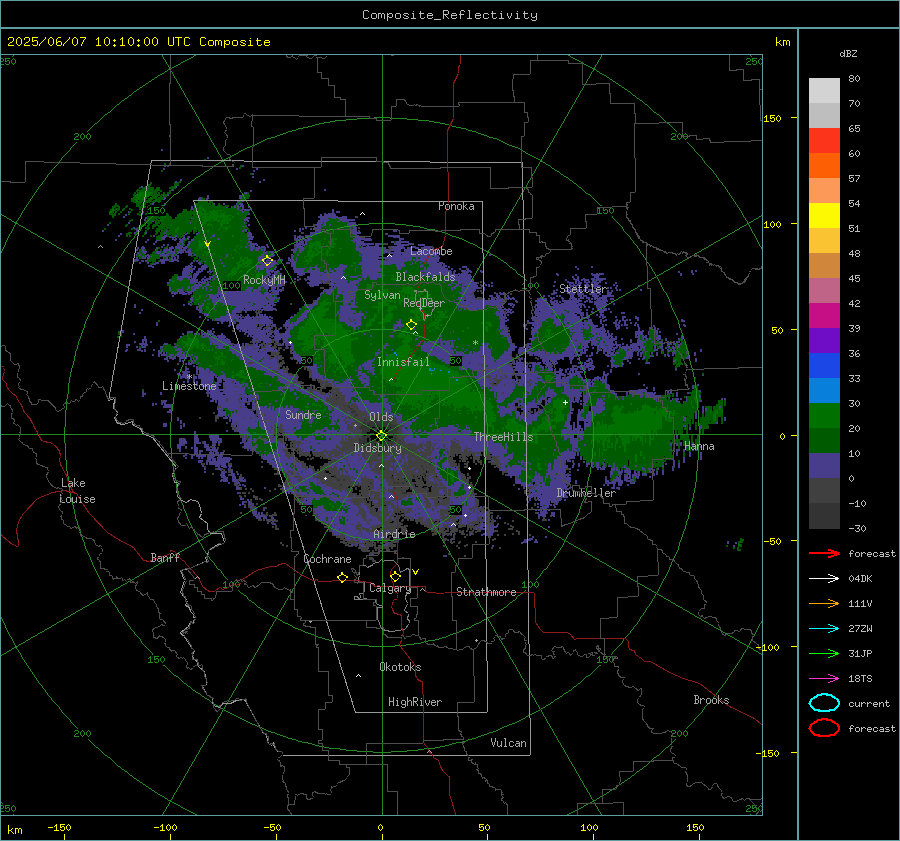This screenshot has height=841, width=900.
Task: Click the Vulcan city label
Action: pos(508,743)
